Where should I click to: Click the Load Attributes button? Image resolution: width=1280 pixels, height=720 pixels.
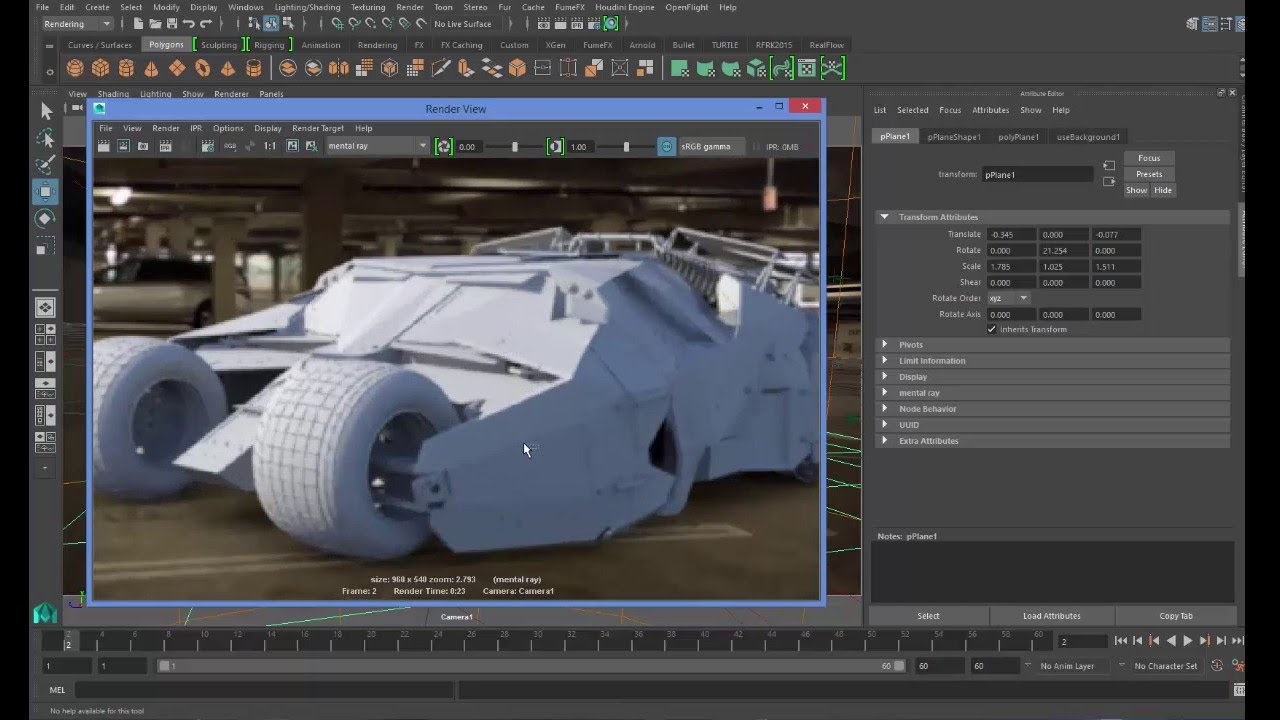click(1052, 616)
